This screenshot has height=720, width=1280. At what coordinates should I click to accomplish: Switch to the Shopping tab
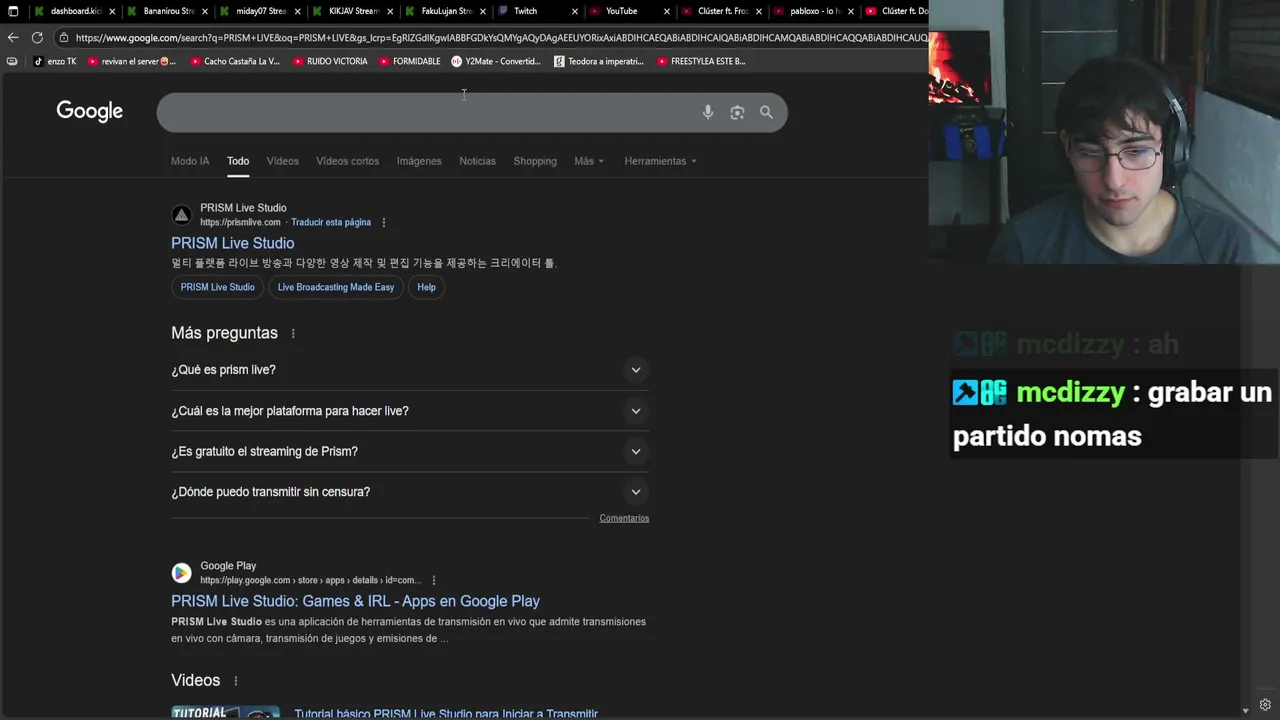535,161
